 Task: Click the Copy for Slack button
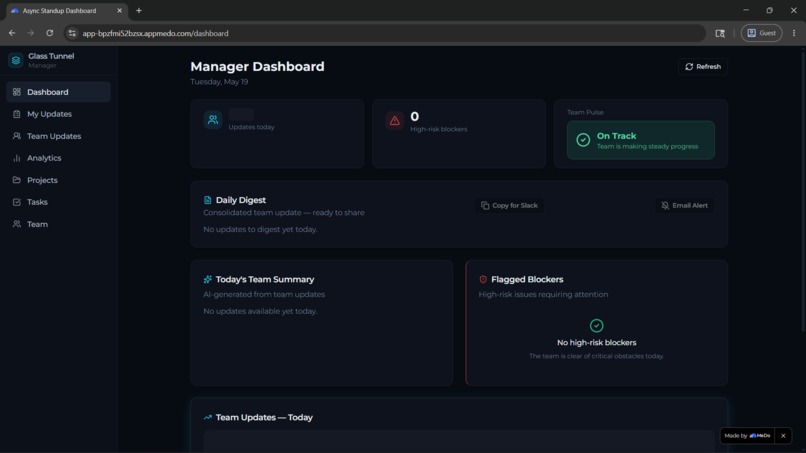point(509,205)
